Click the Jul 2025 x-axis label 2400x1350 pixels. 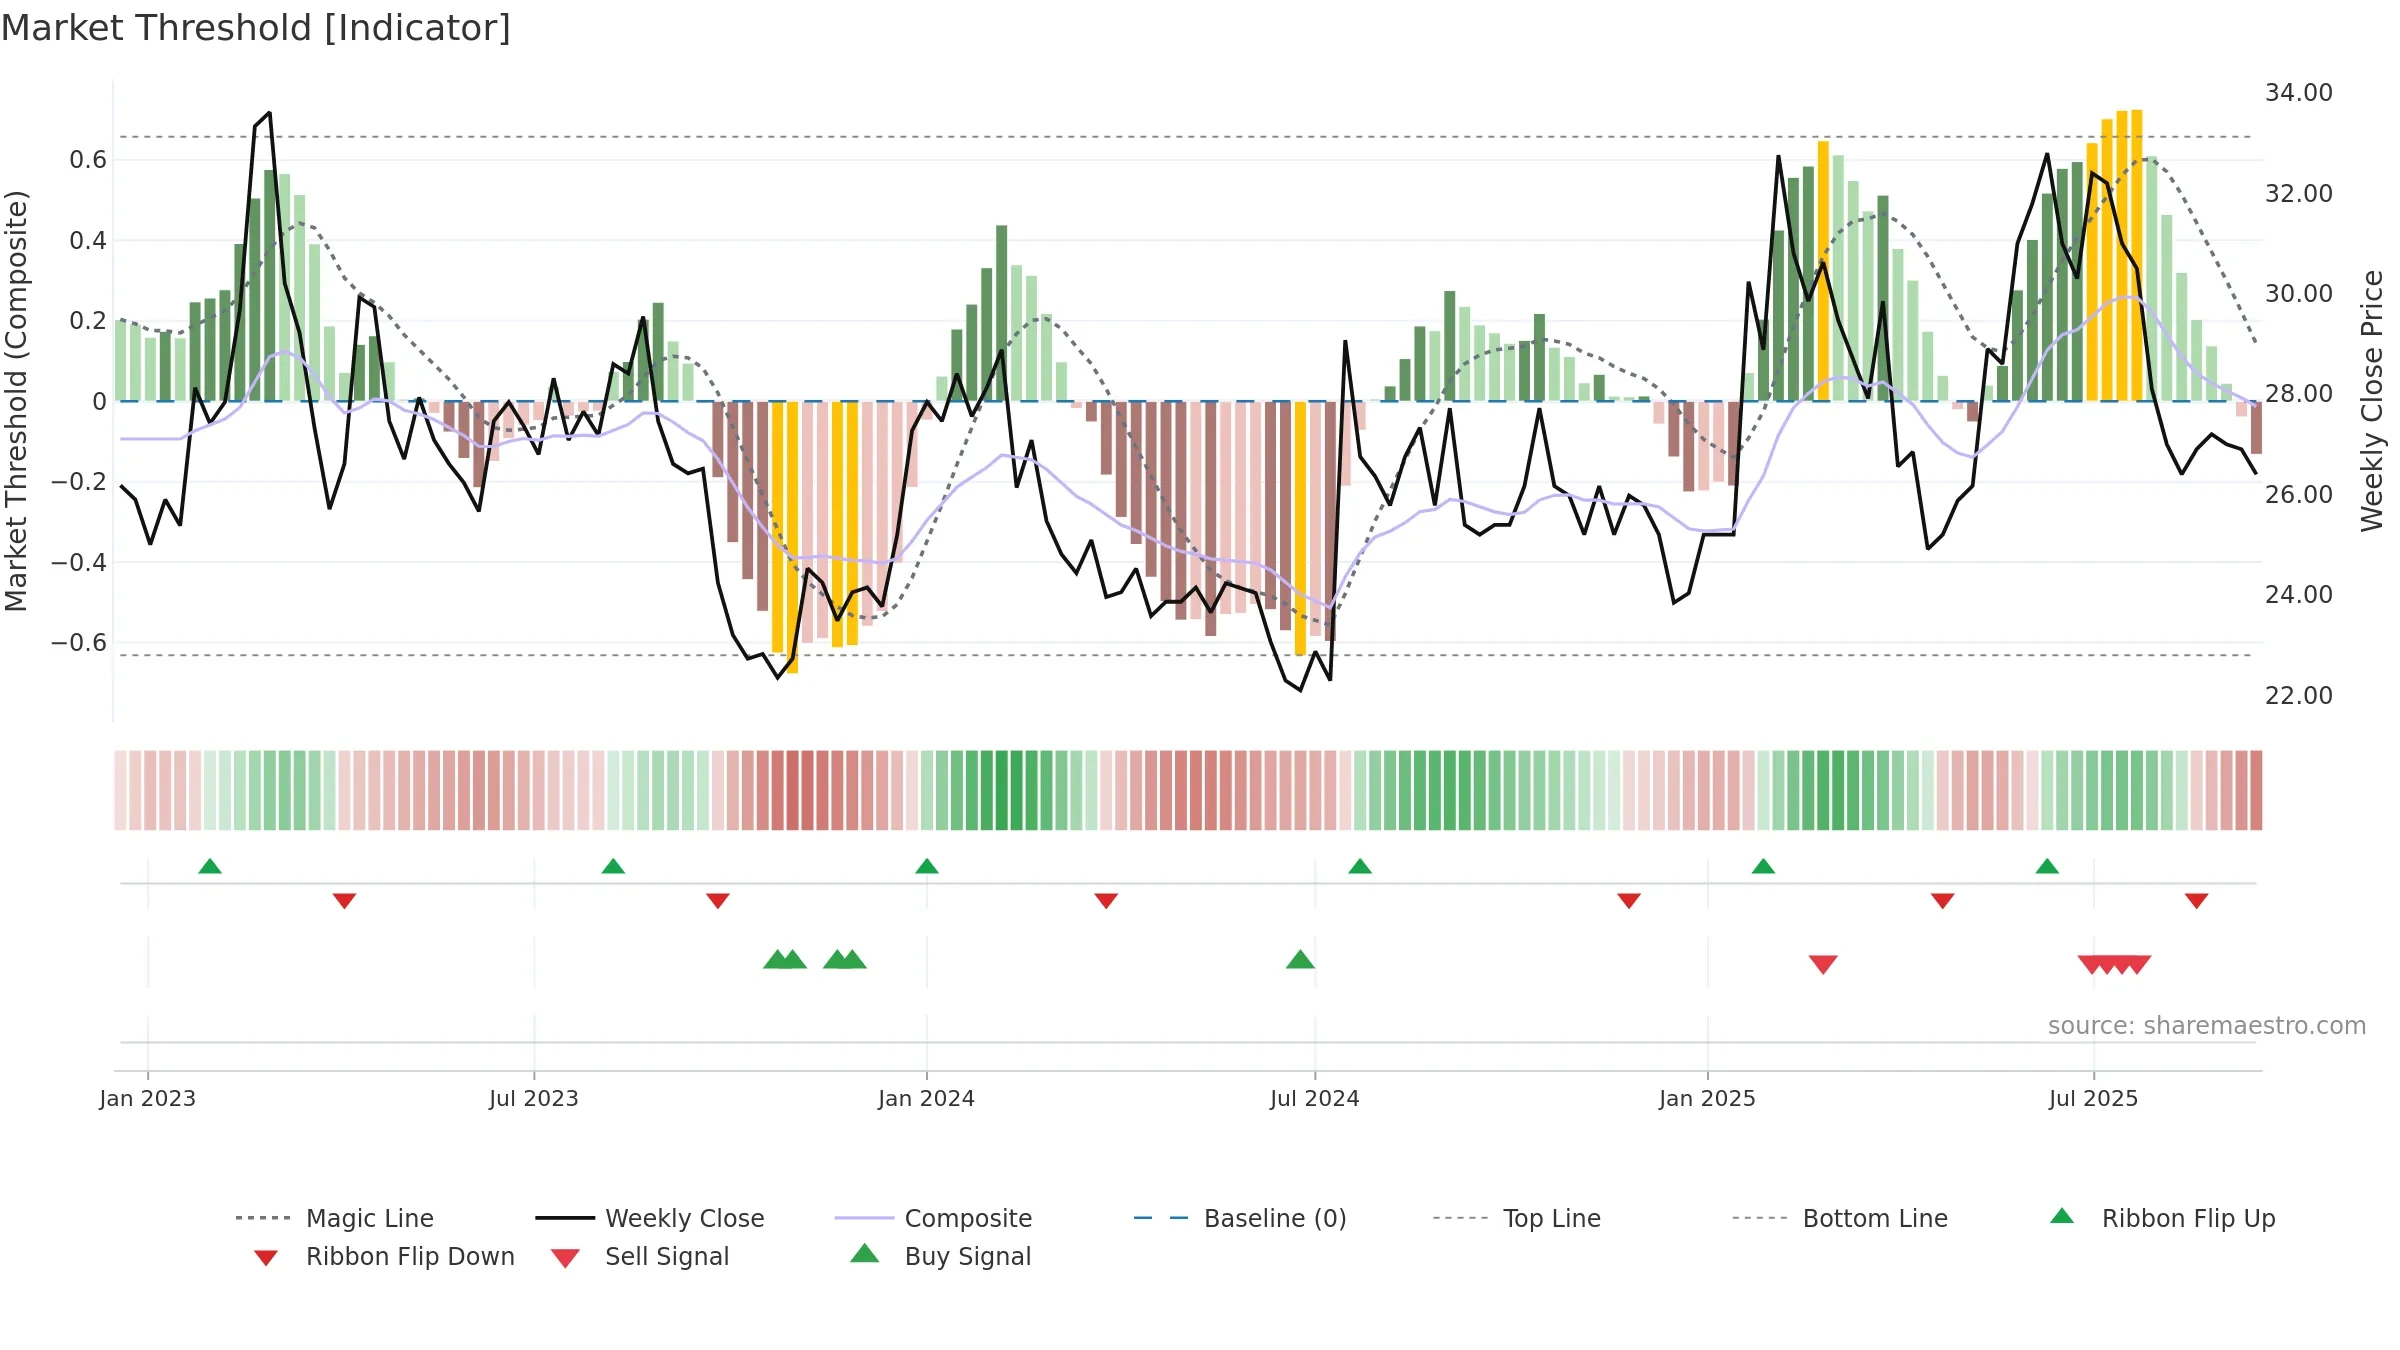(x=2094, y=1098)
